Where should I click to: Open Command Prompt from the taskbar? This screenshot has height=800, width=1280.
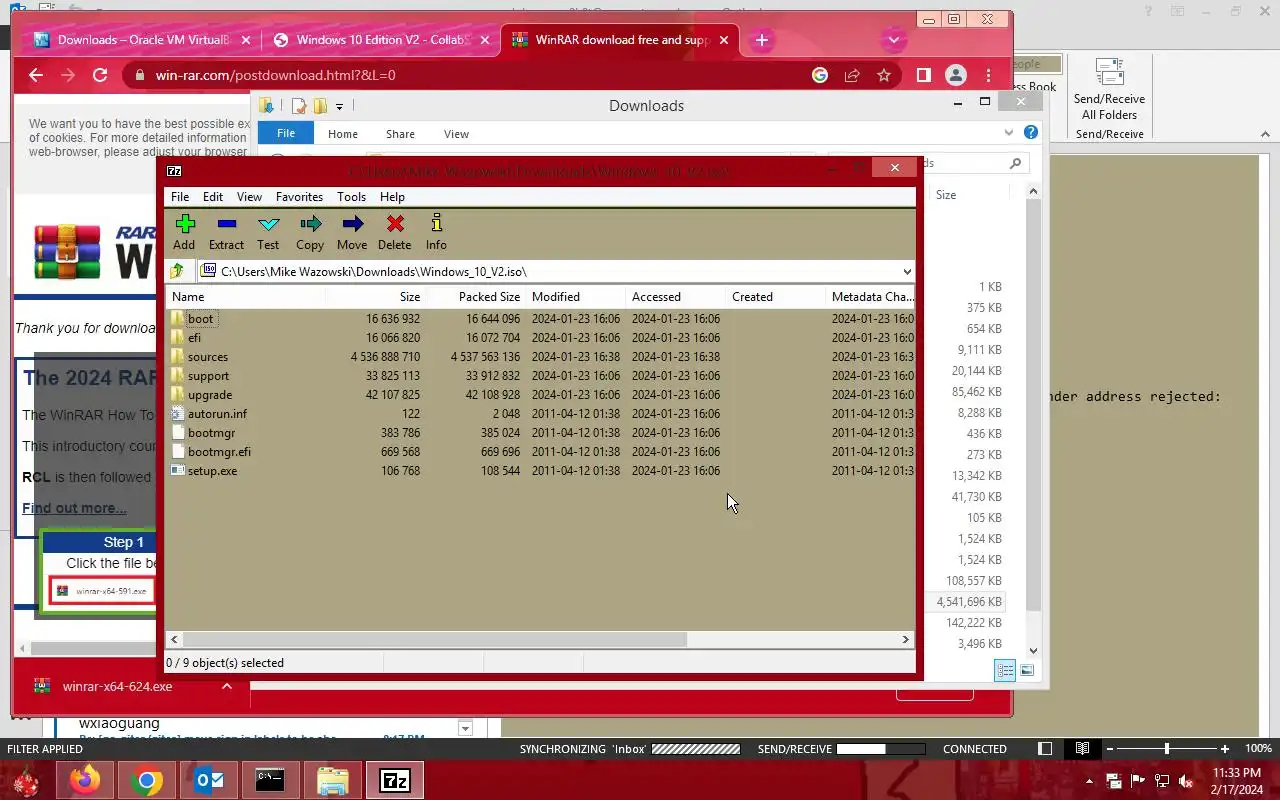[x=270, y=780]
